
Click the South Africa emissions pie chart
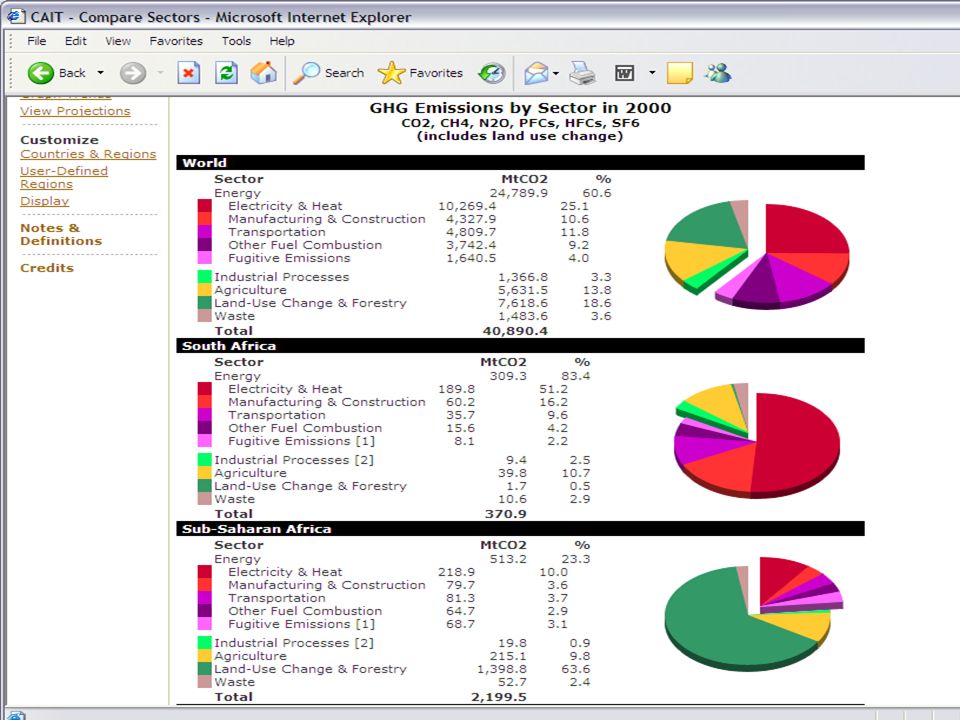click(757, 440)
